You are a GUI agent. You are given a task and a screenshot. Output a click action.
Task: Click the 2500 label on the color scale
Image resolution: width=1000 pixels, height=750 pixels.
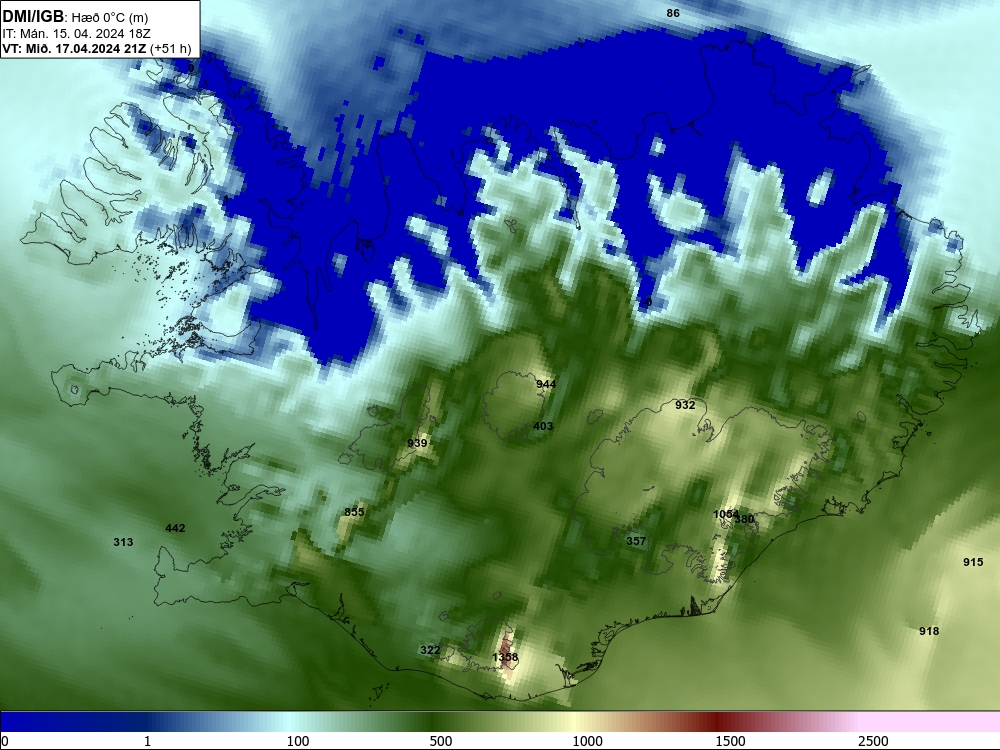point(873,741)
